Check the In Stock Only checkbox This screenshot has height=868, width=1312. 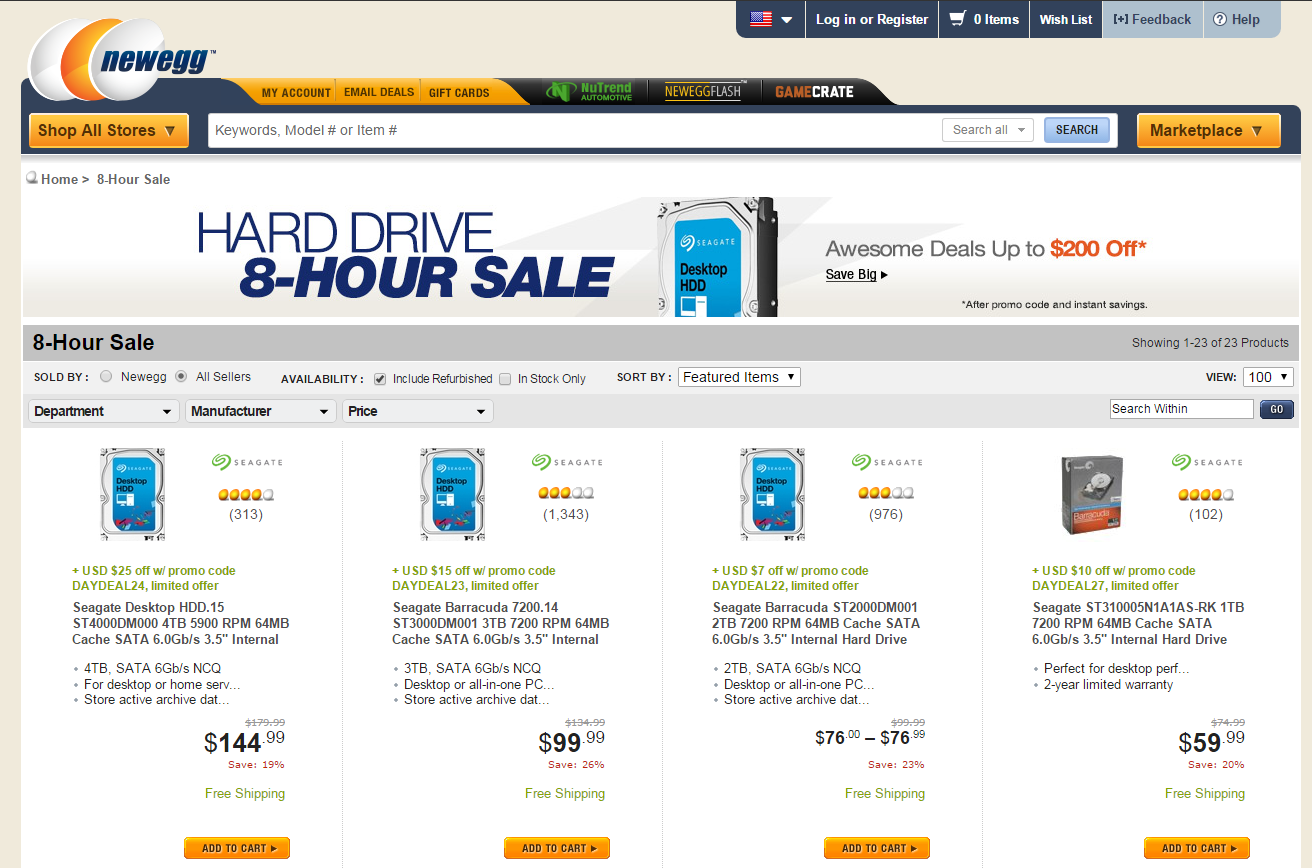point(505,379)
